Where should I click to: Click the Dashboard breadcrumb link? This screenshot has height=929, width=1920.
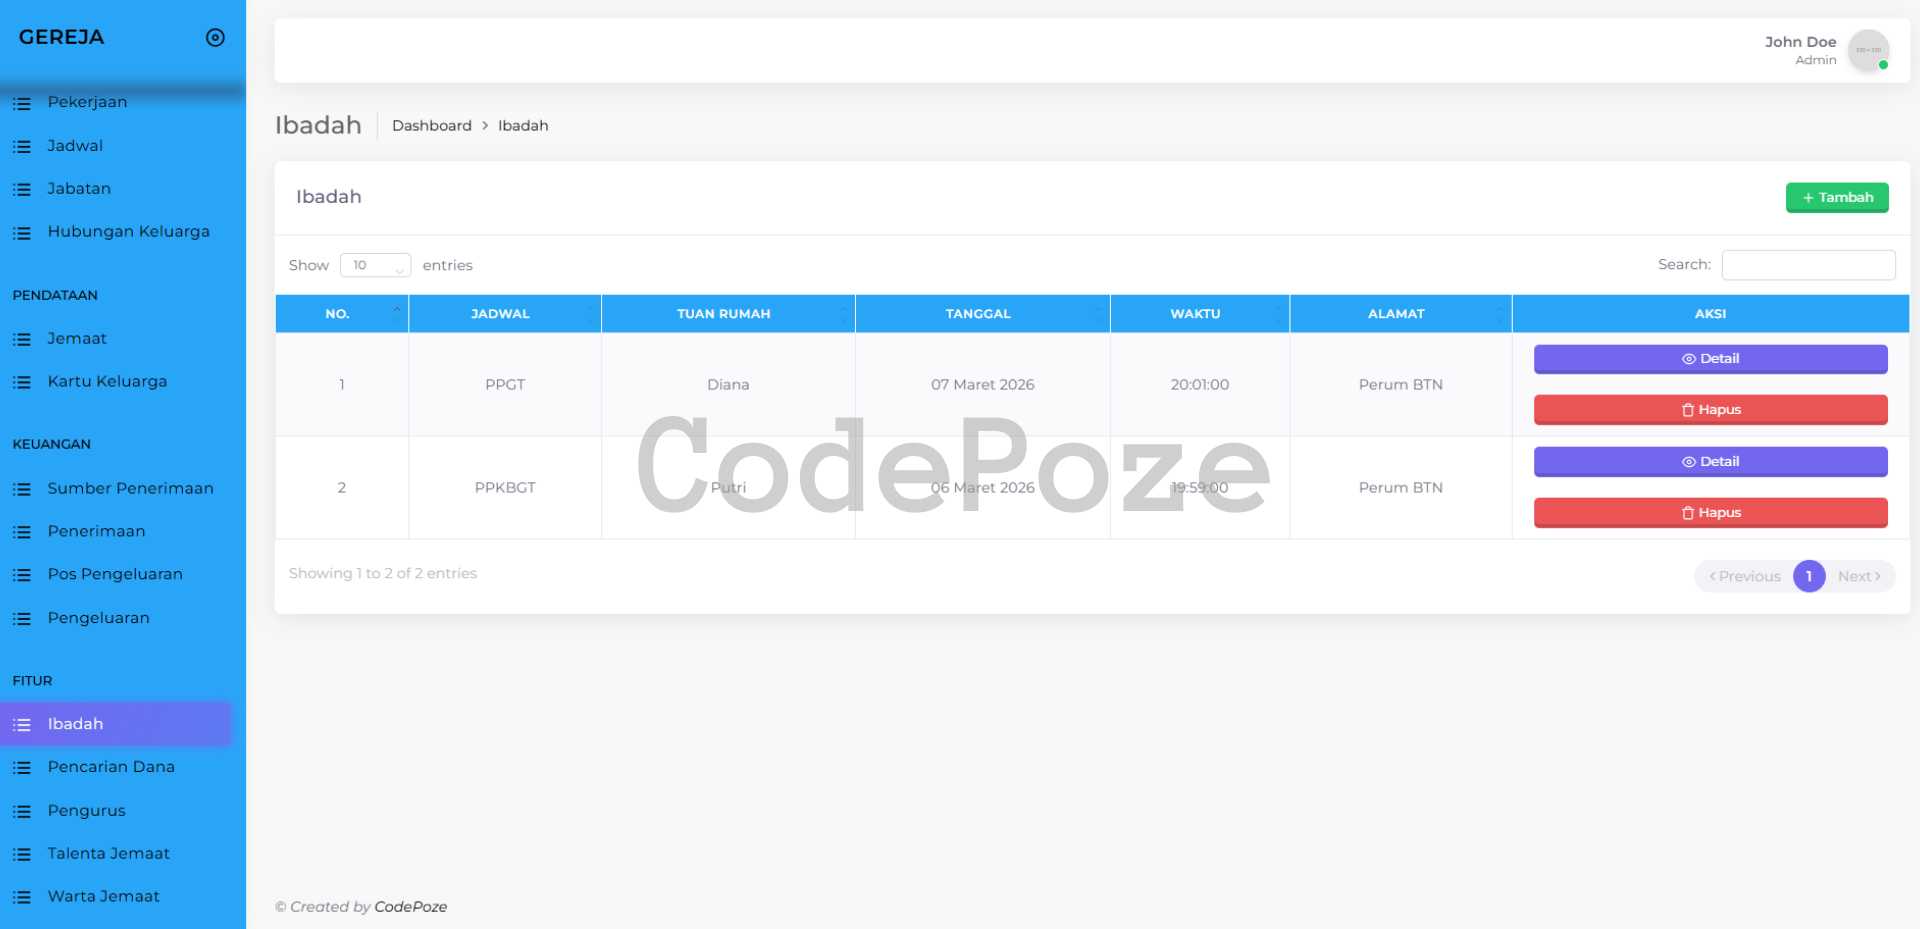[431, 126]
